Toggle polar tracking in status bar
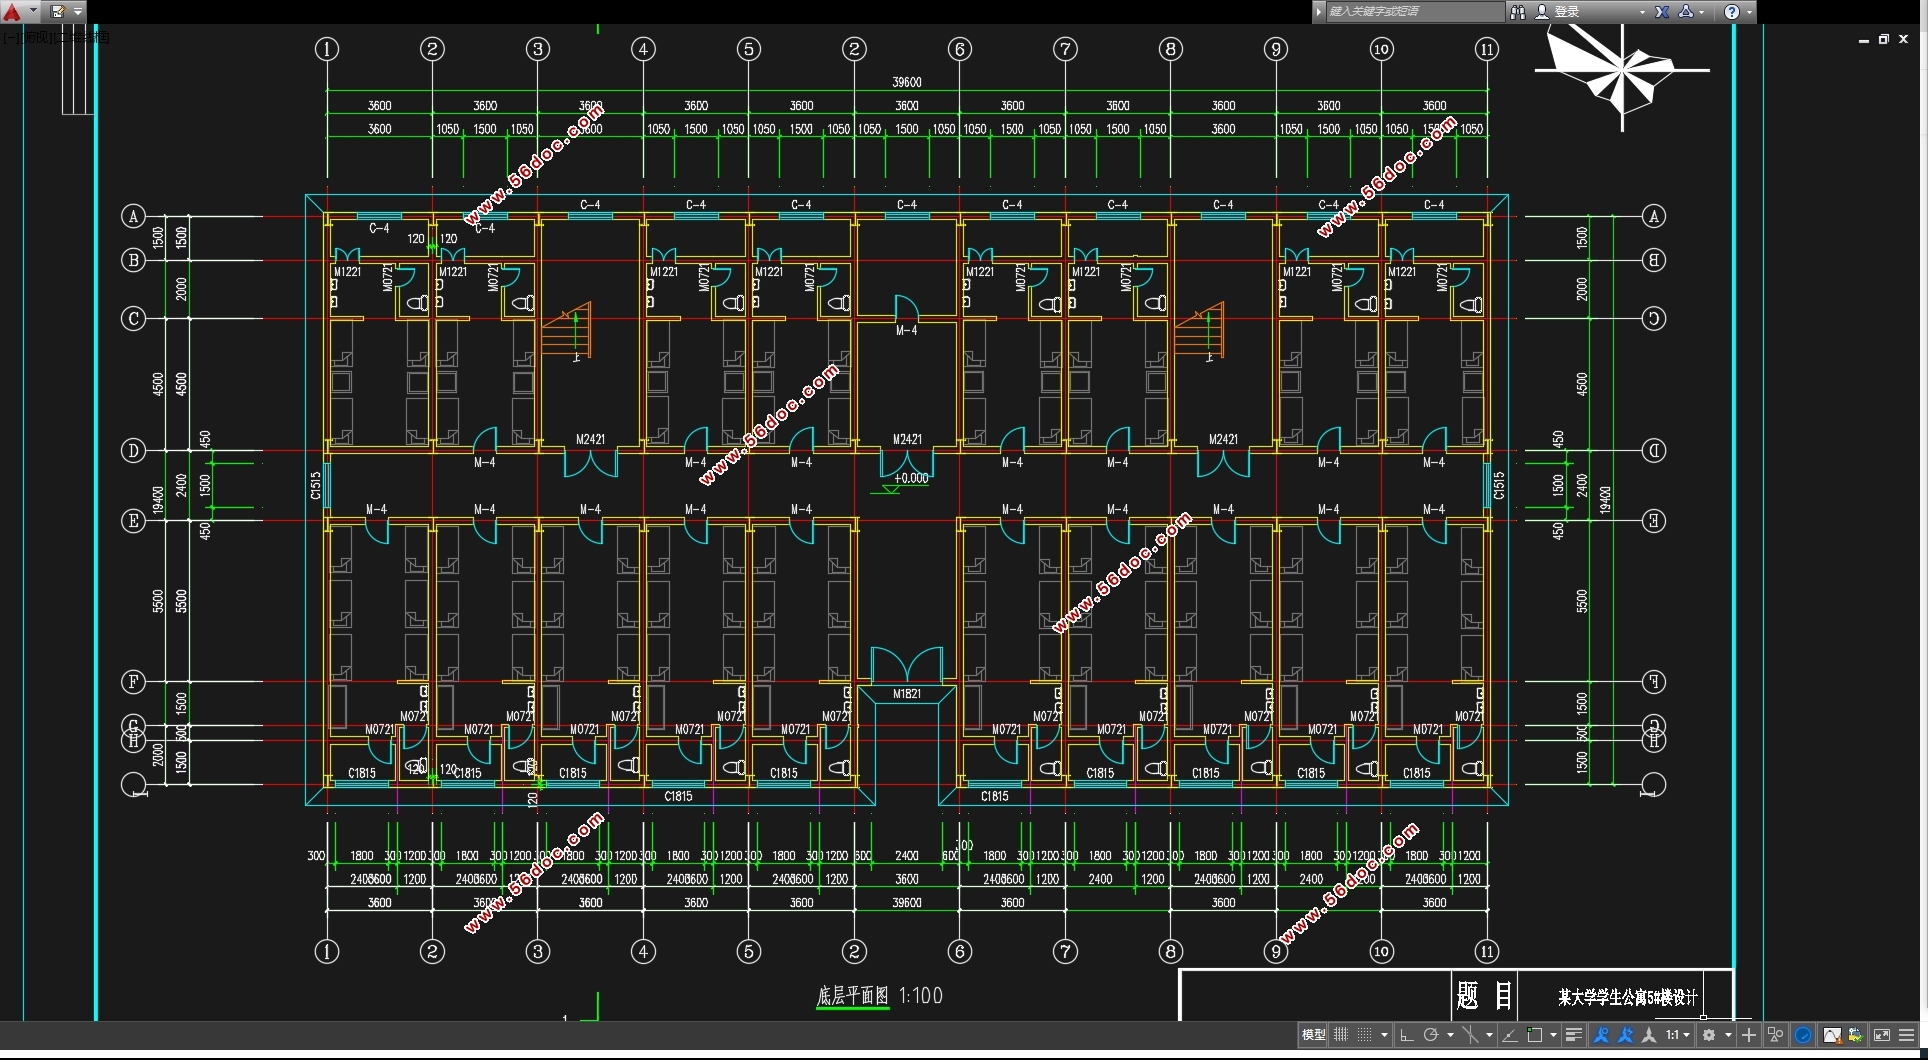The width and height of the screenshot is (1928, 1060). pyautogui.click(x=1431, y=1035)
